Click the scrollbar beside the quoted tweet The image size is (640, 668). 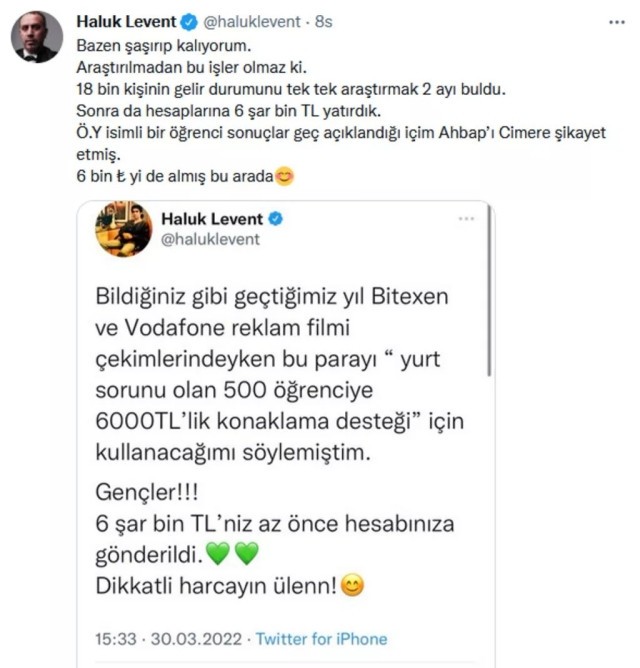tap(490, 290)
